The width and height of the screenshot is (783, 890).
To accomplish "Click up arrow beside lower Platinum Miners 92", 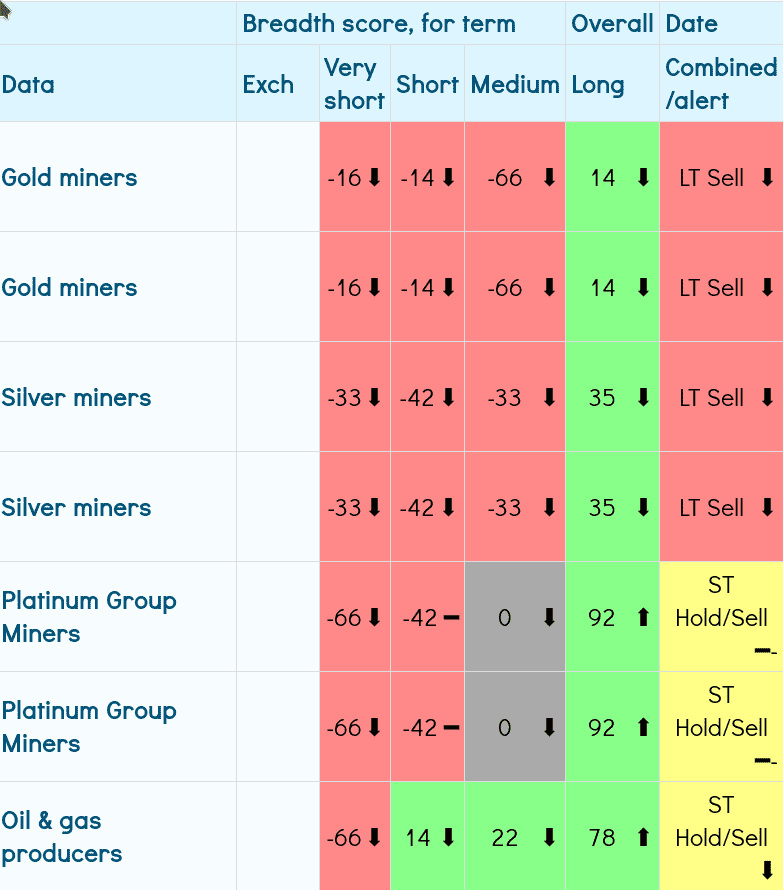I will point(643,728).
